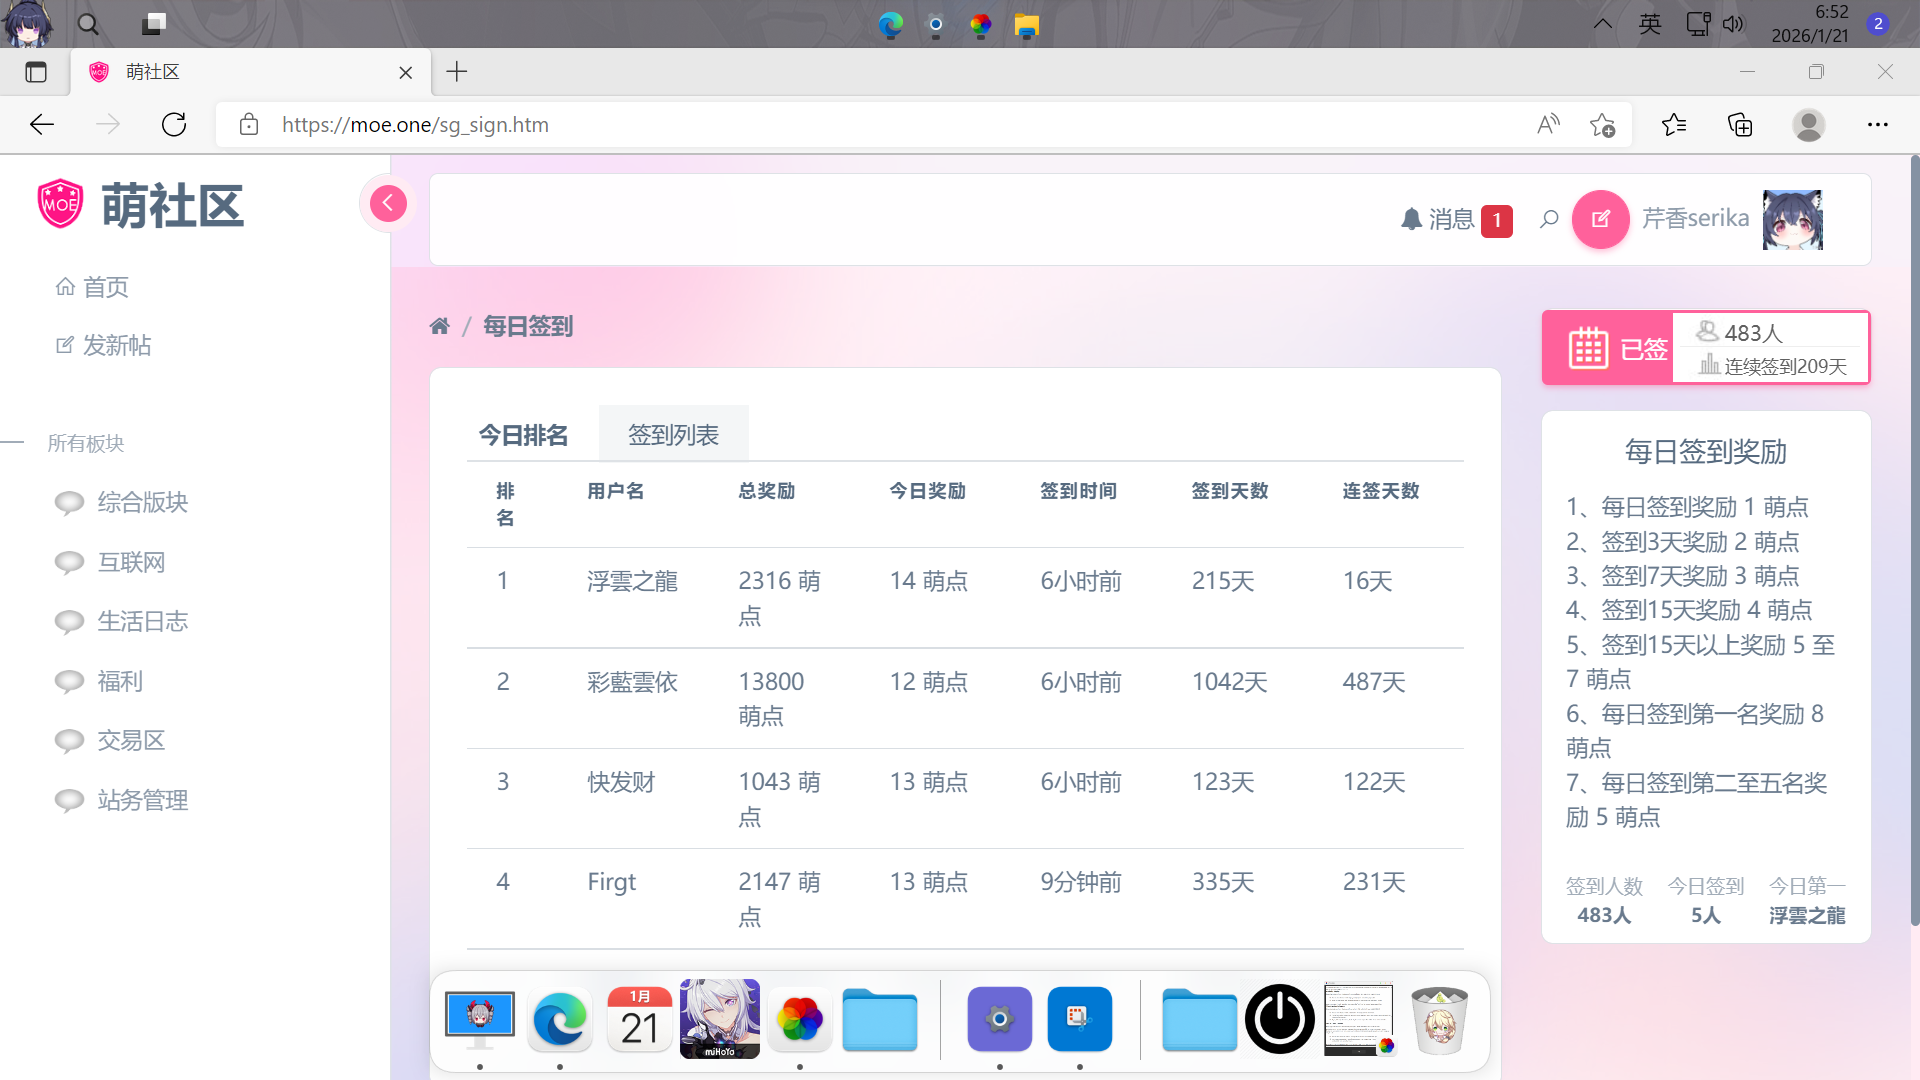This screenshot has height=1080, width=1920.
Task: Show hidden system tray icons chevron
Action: pyautogui.click(x=1602, y=24)
